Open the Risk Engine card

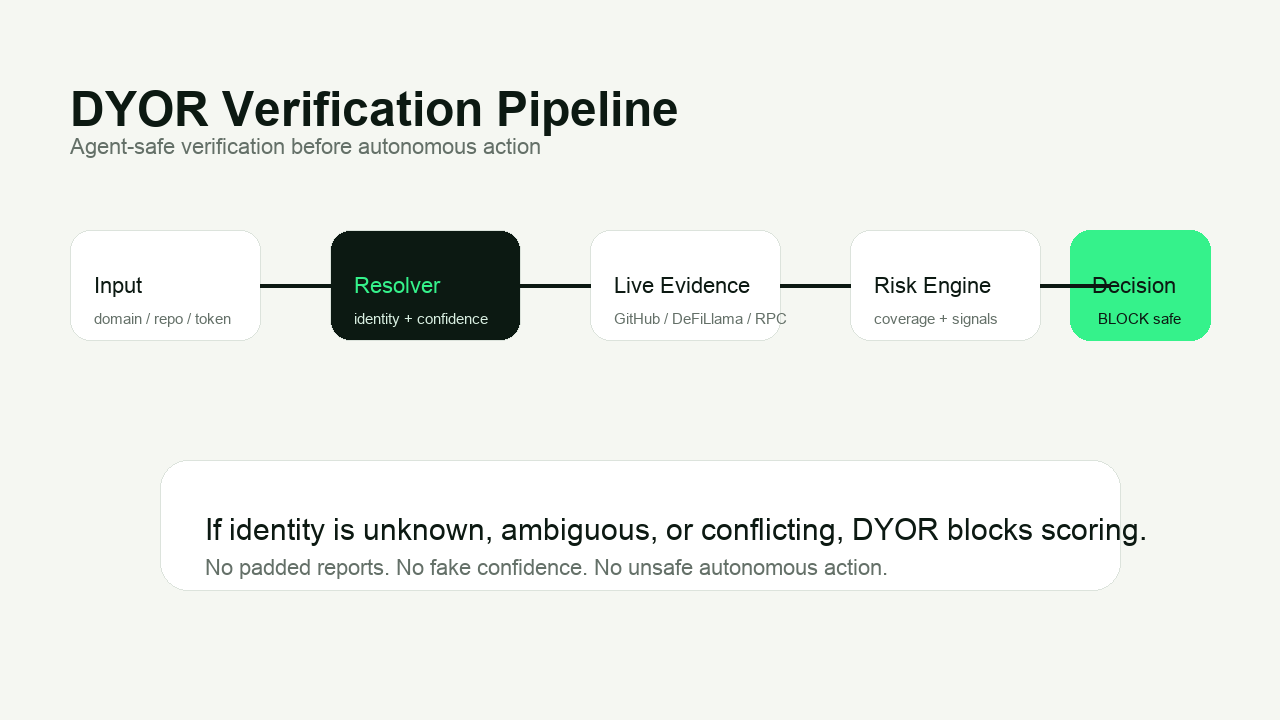pos(945,285)
